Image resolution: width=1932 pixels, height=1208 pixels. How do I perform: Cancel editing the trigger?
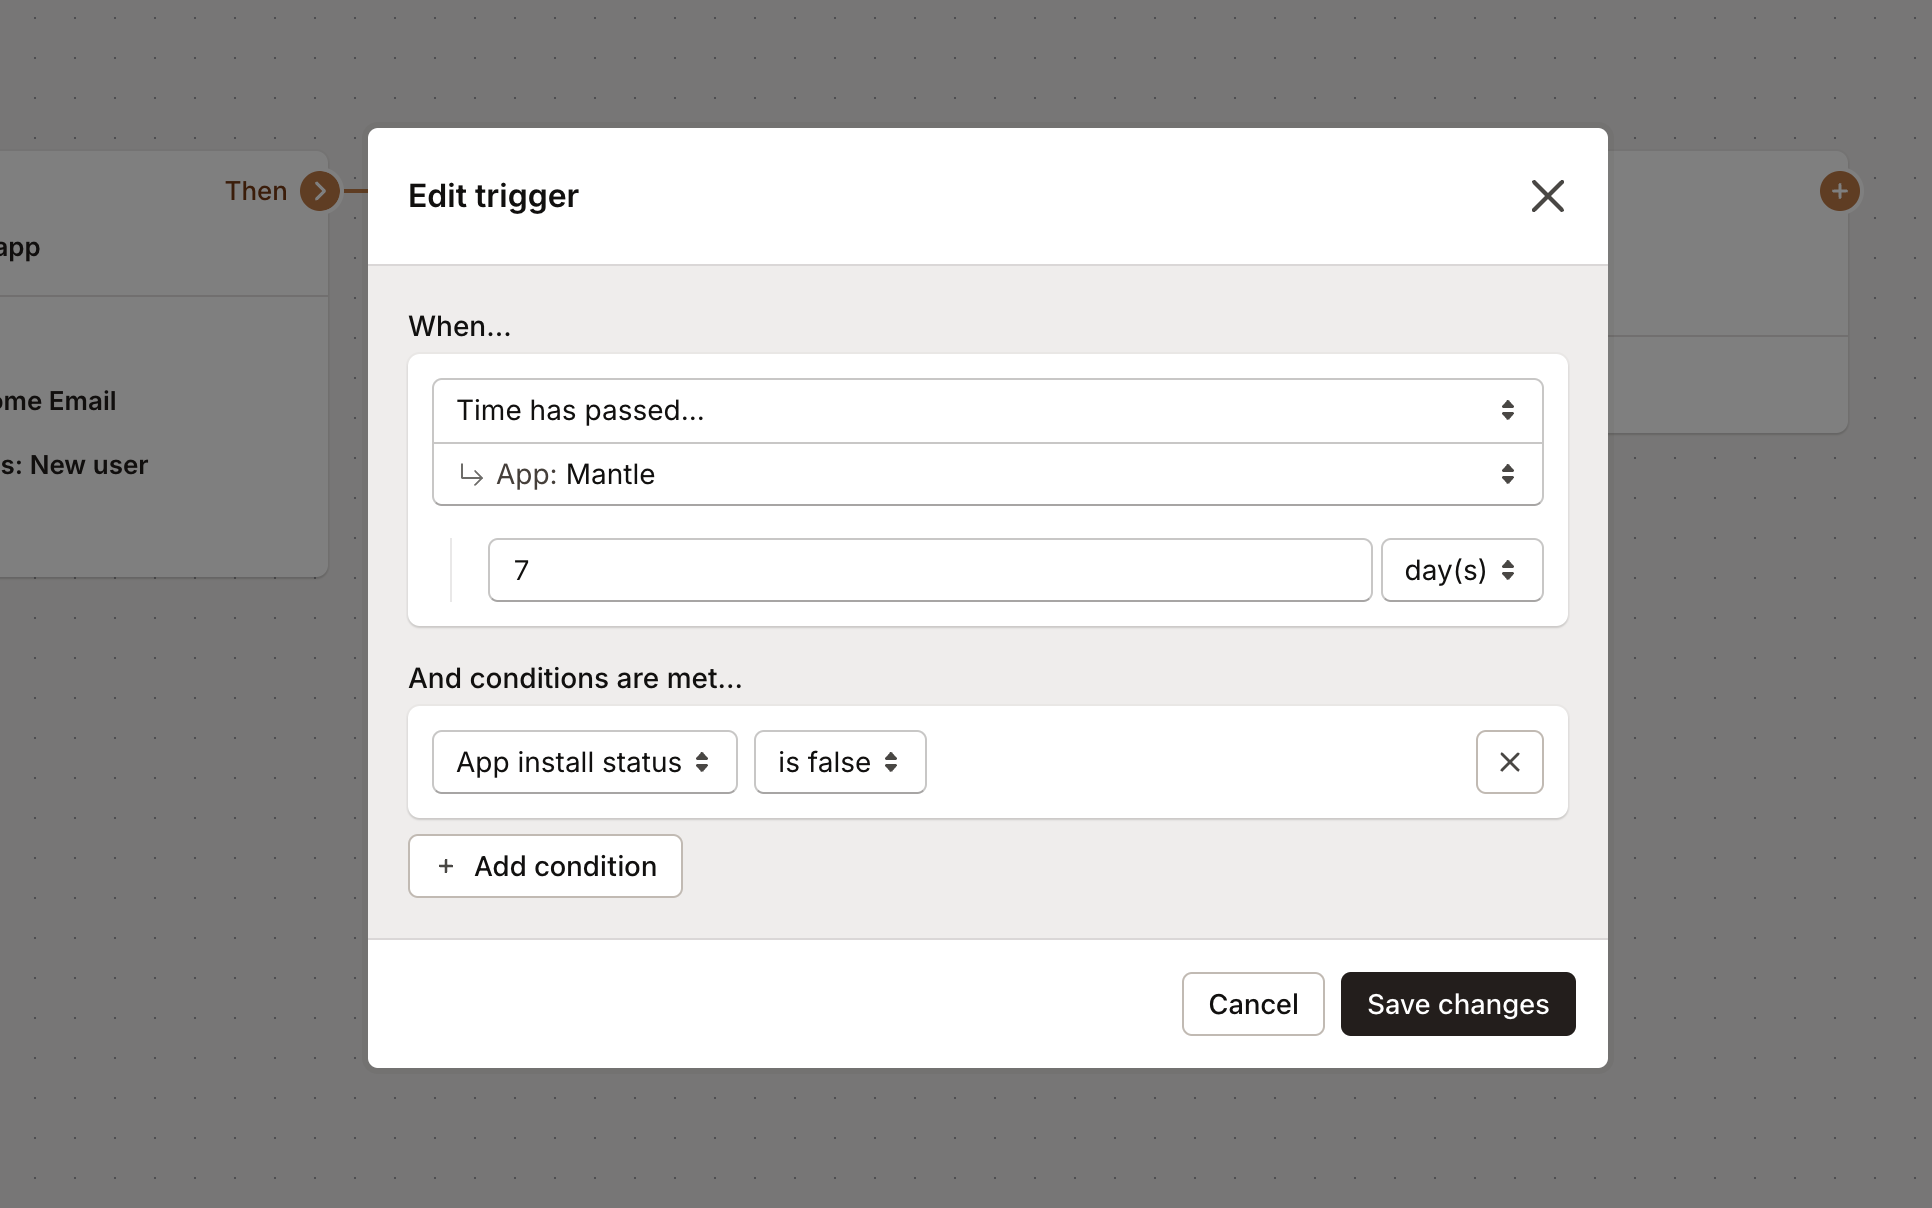[x=1252, y=1004]
